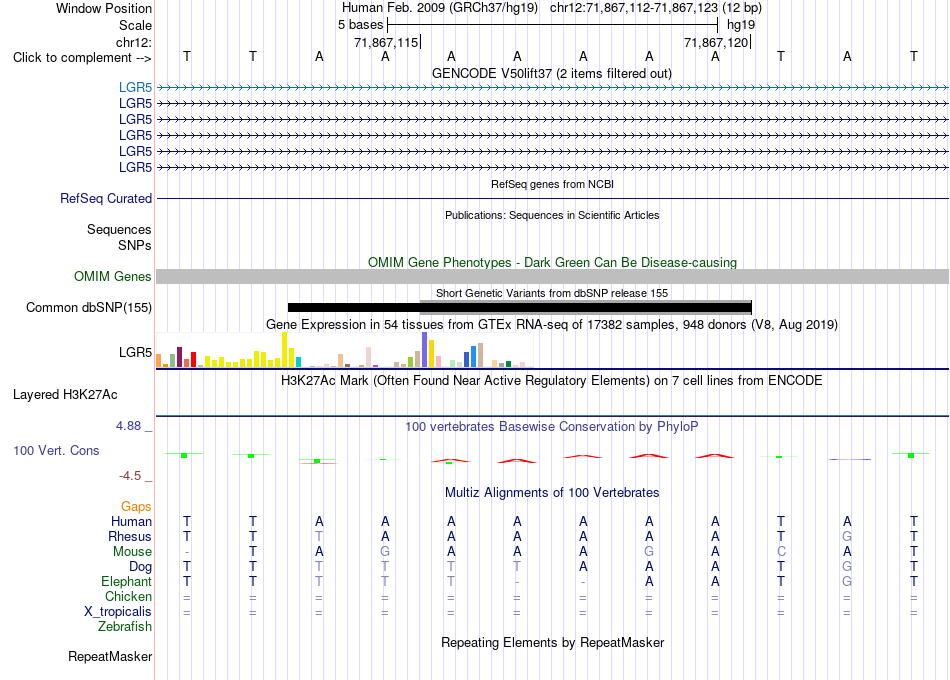
Task: Select the Dog species label
Action: coord(140,567)
